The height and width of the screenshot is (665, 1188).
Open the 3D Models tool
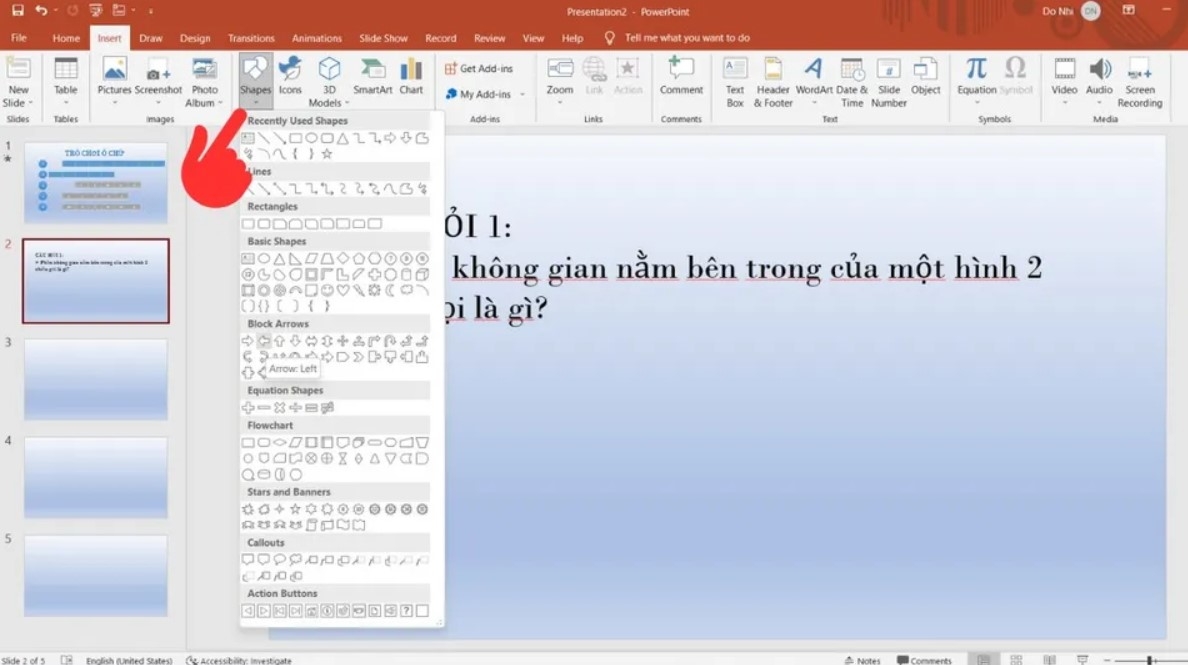point(329,81)
